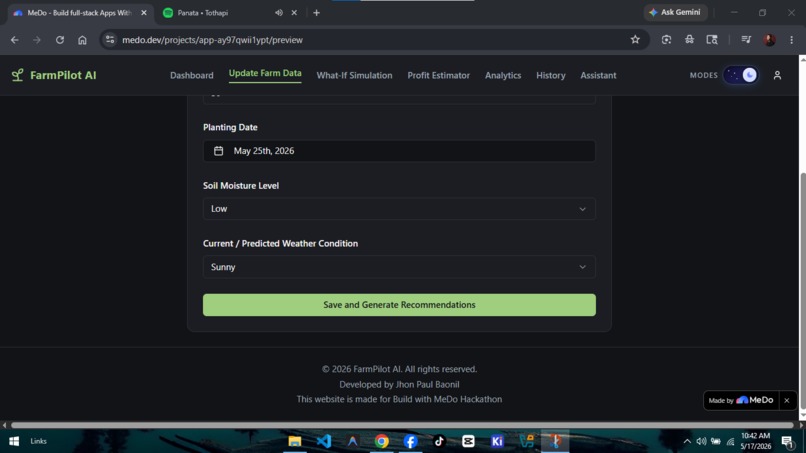This screenshot has width=806, height=453.
Task: Open the volume icon in system tray
Action: [x=701, y=441]
